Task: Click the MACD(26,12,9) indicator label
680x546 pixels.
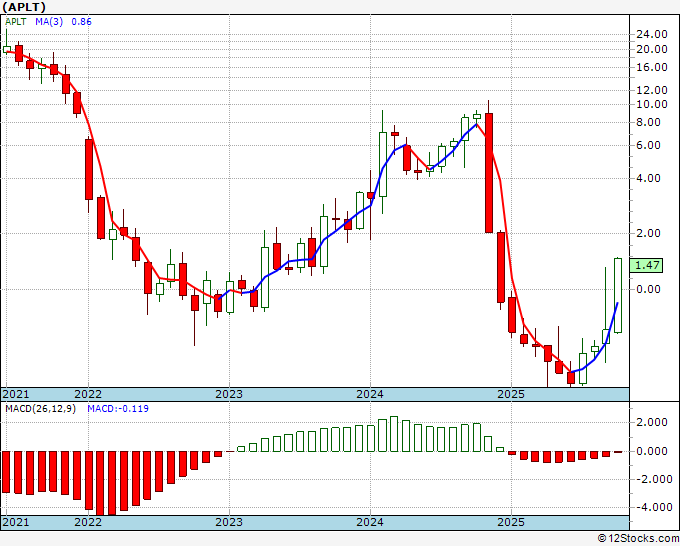Action: (40, 409)
